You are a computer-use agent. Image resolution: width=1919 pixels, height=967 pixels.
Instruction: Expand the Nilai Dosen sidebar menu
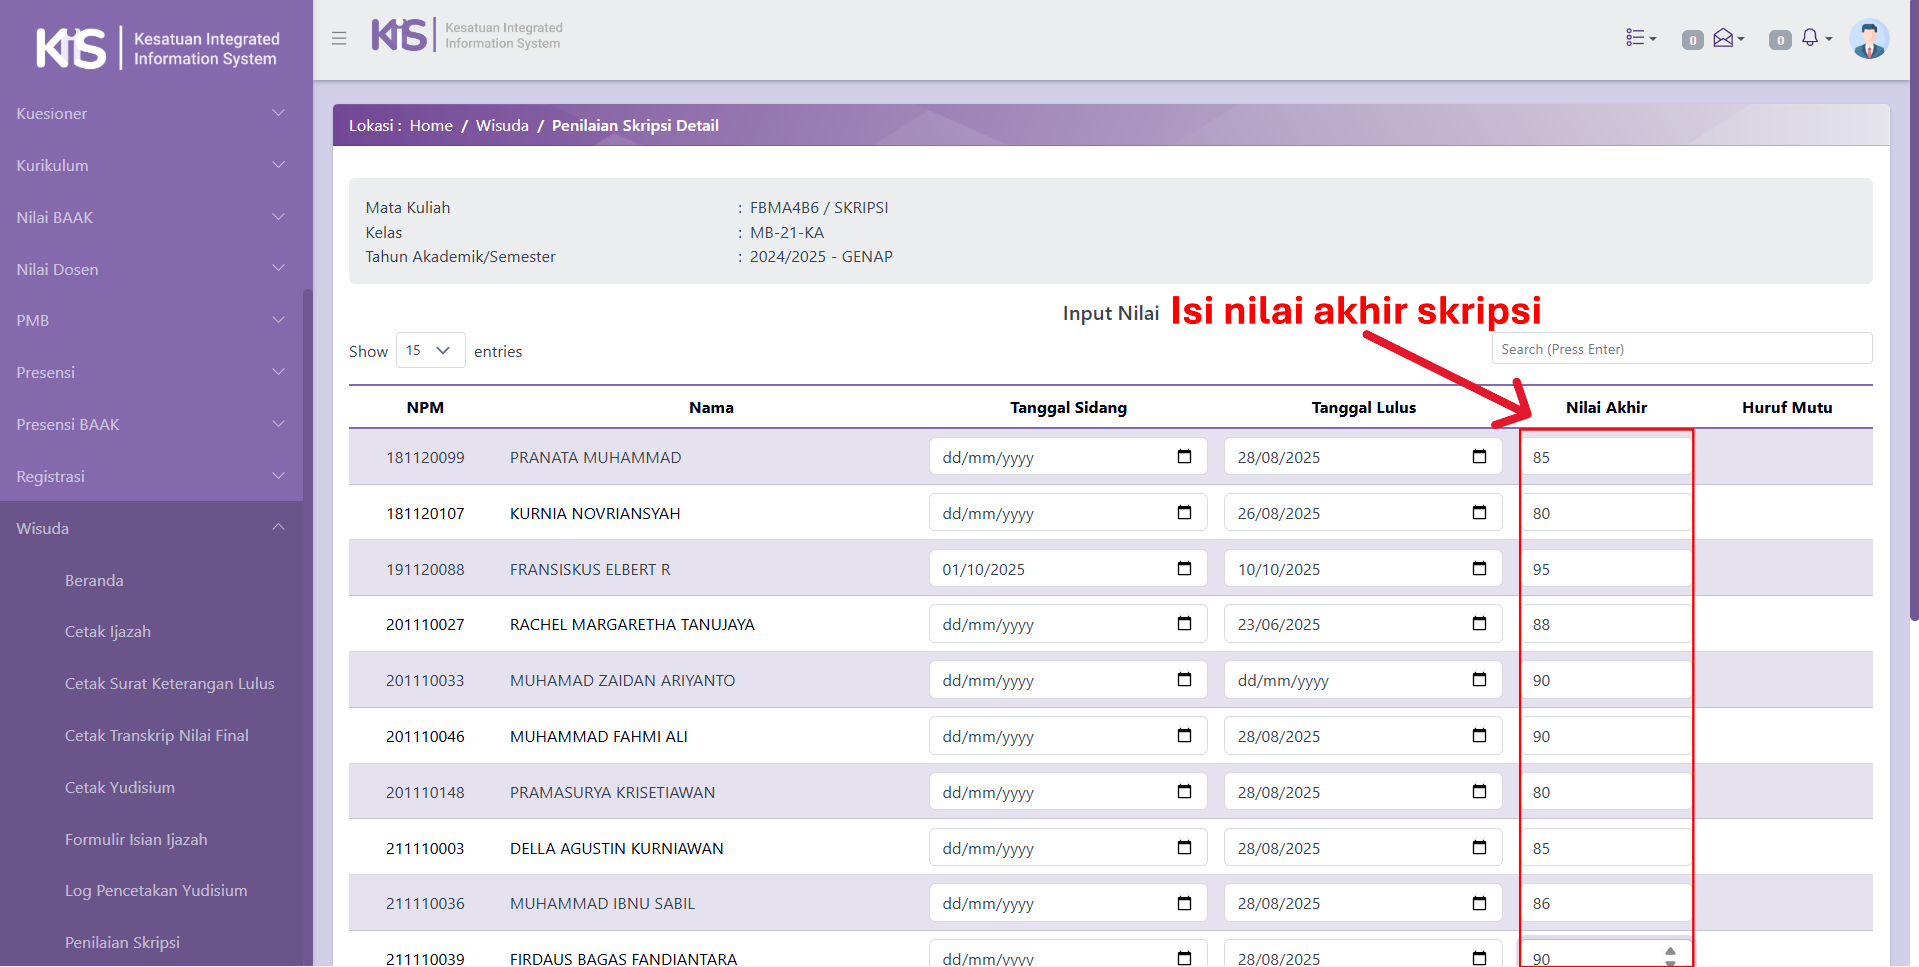click(x=151, y=269)
